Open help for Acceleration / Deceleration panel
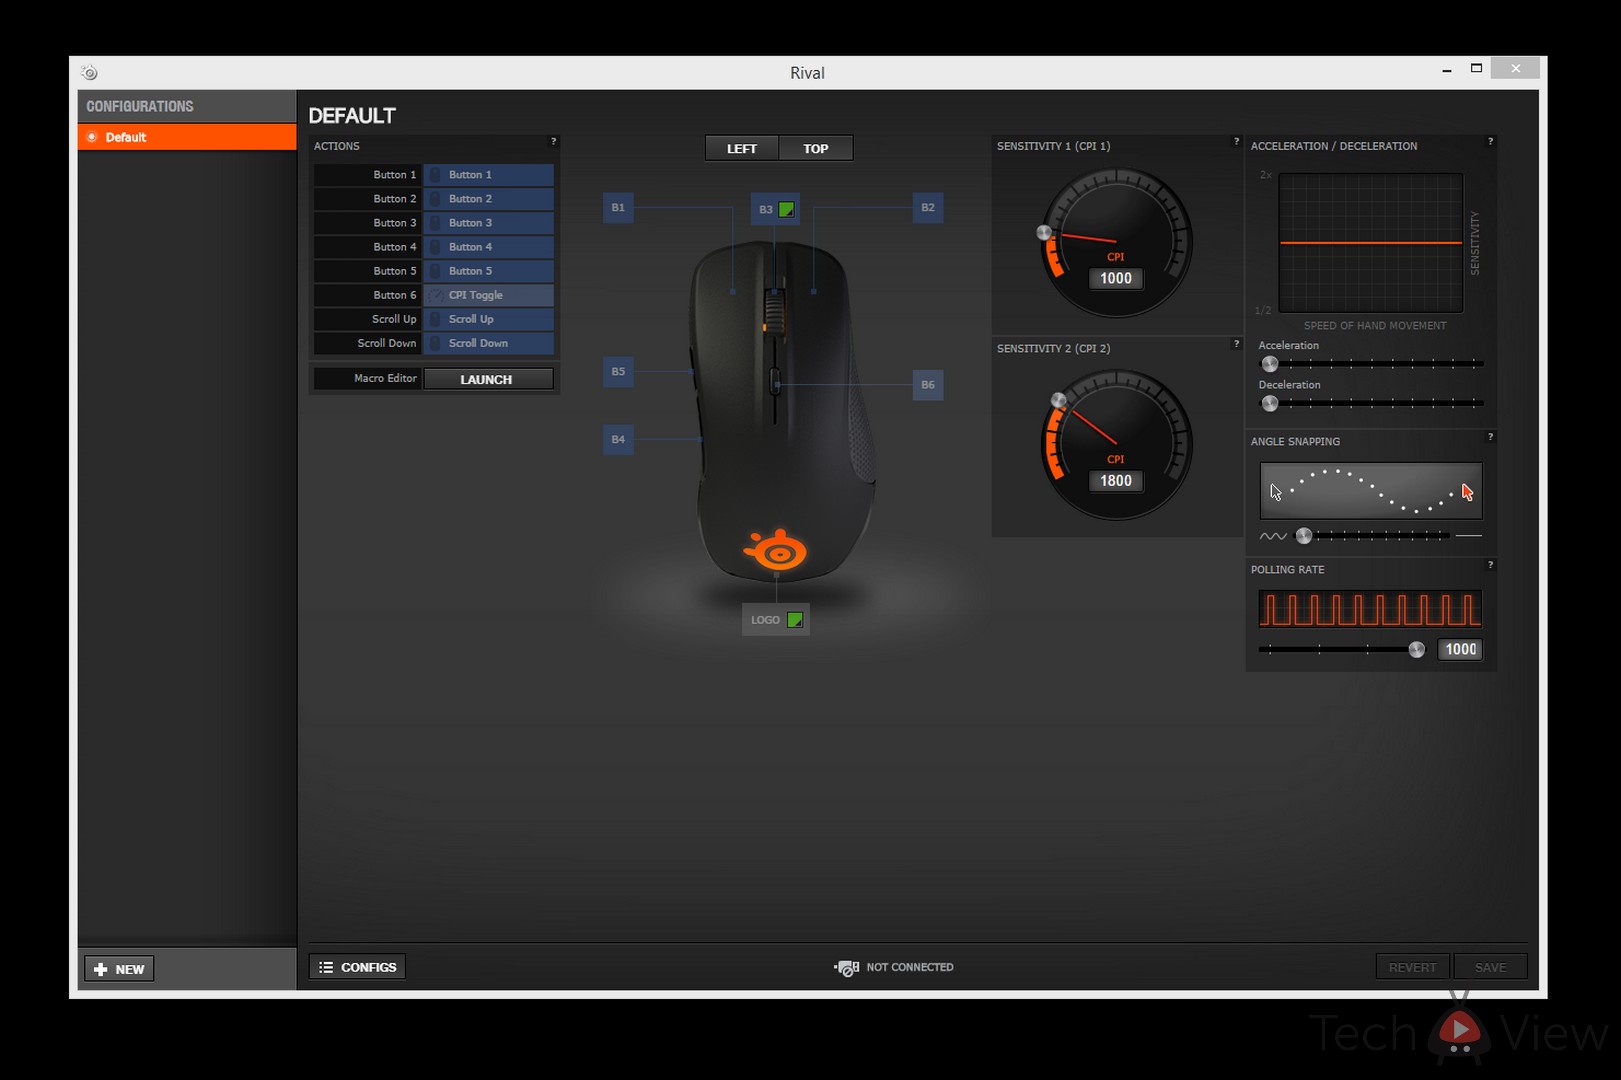This screenshot has width=1621, height=1080. [x=1490, y=142]
